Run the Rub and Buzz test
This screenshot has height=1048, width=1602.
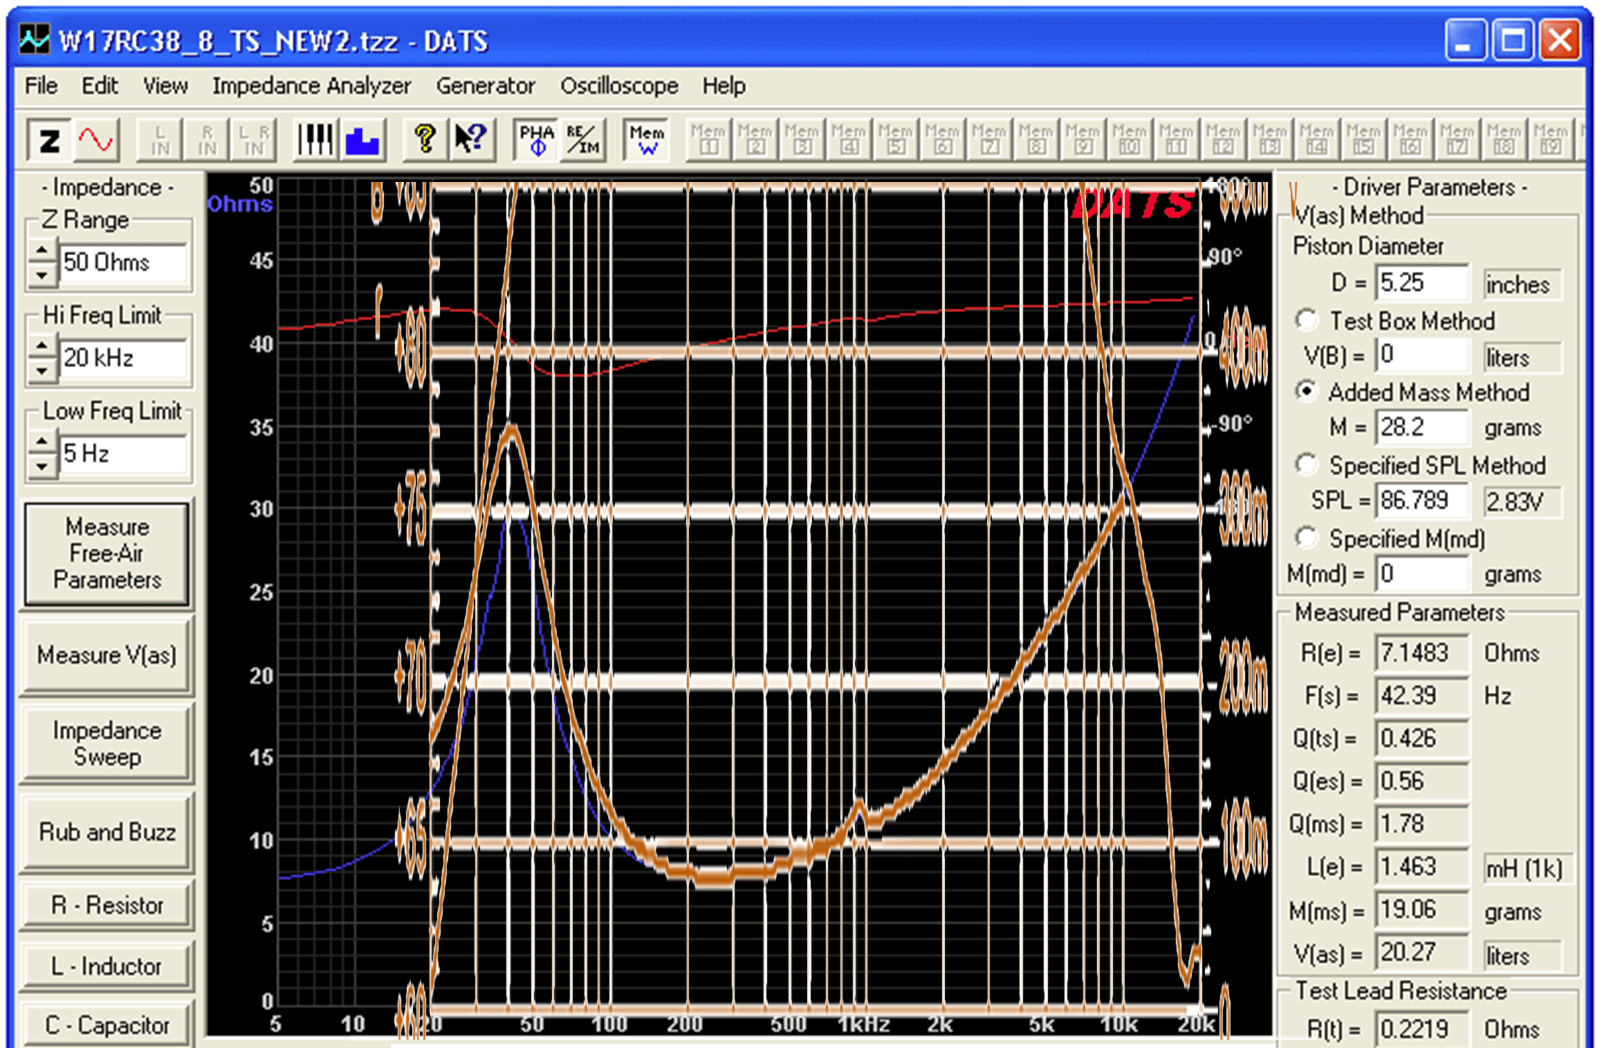tap(107, 832)
